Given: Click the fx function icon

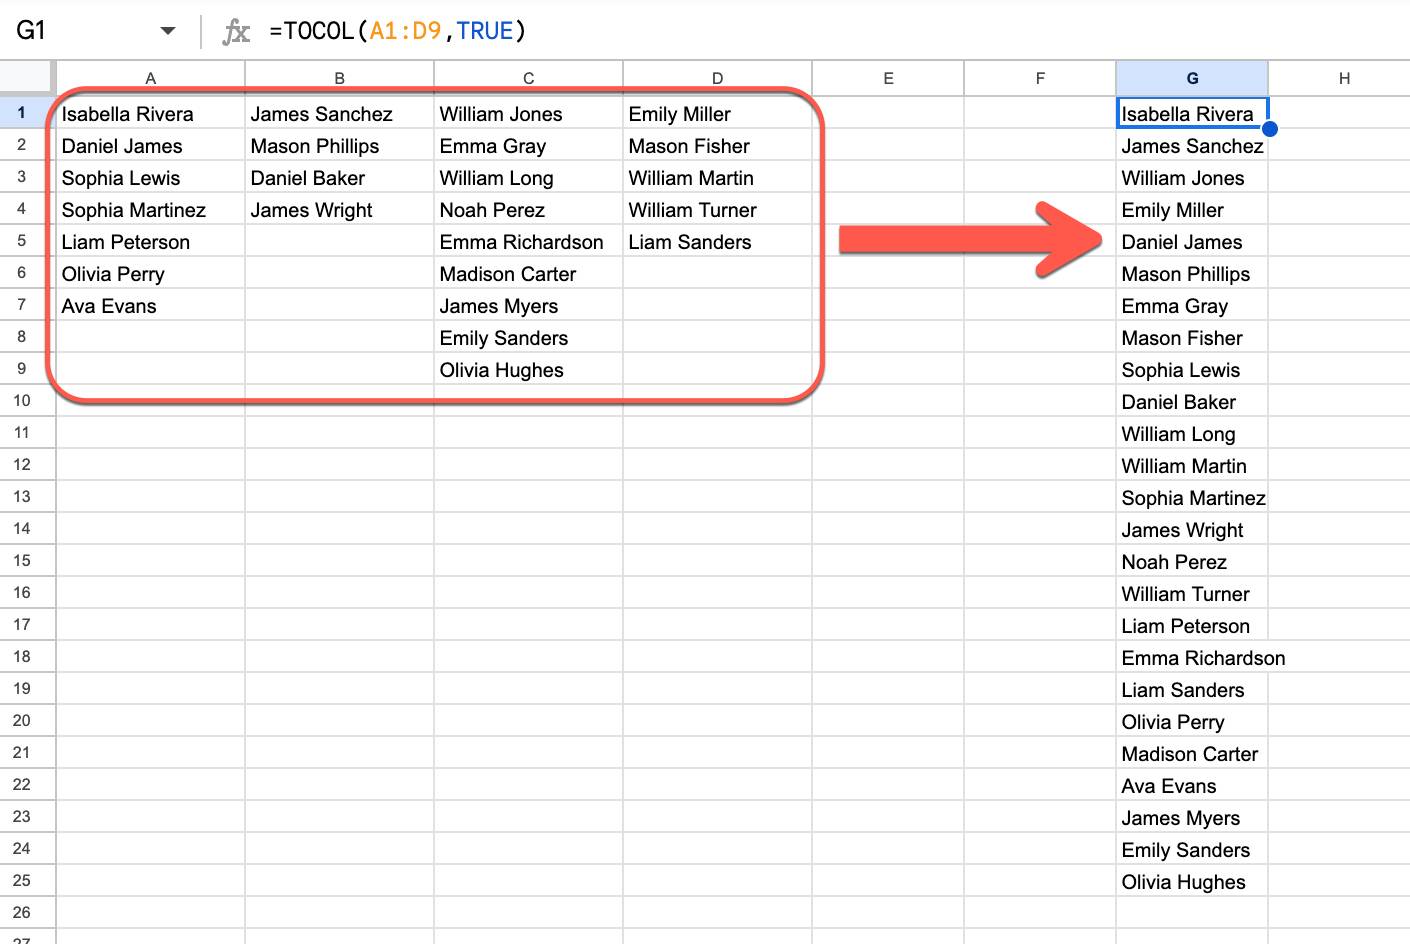Looking at the screenshot, I should (236, 32).
